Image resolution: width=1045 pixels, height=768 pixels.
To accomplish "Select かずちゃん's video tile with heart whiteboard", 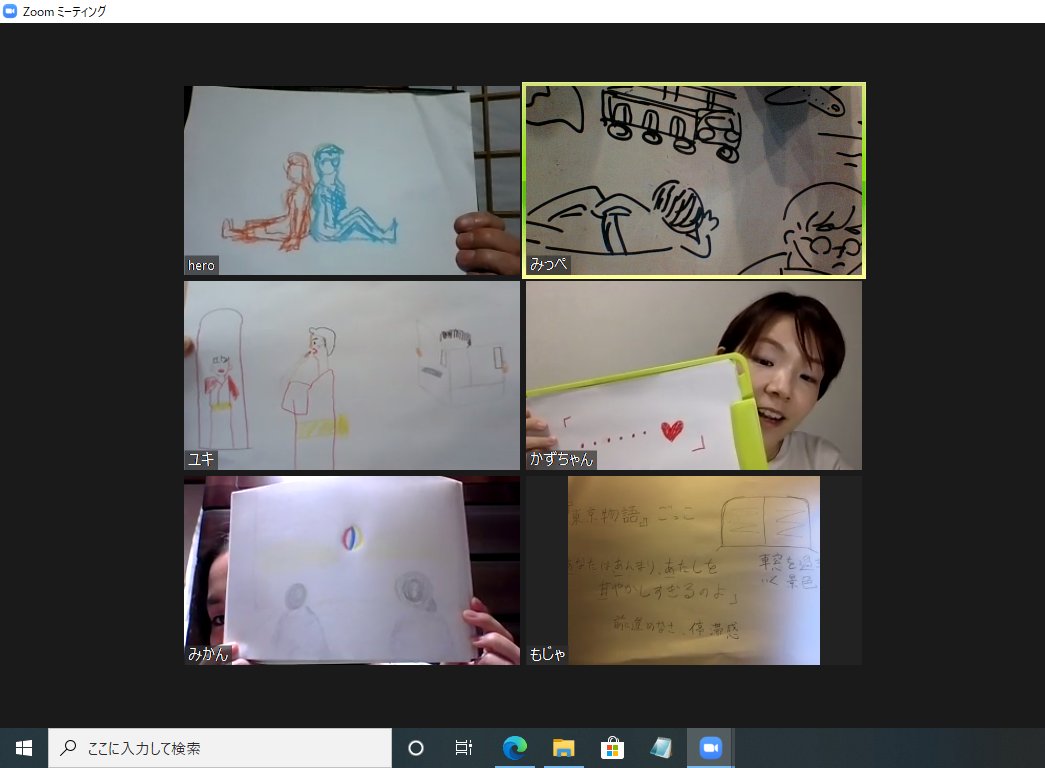I will pos(694,375).
